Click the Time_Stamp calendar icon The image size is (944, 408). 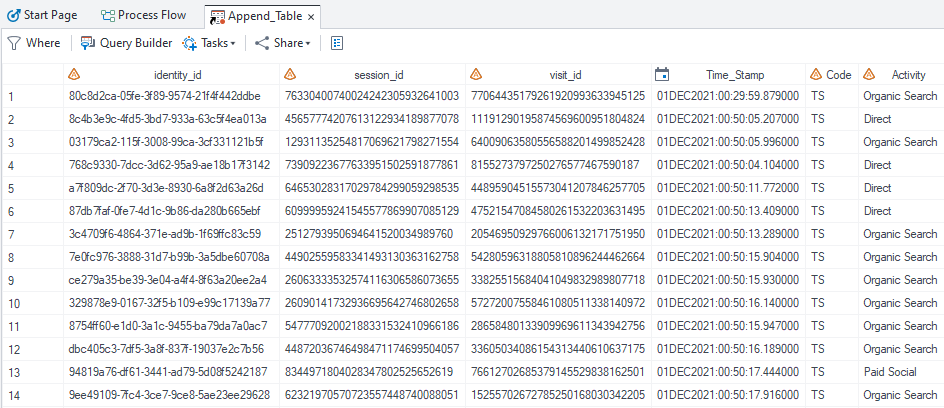tap(661, 75)
